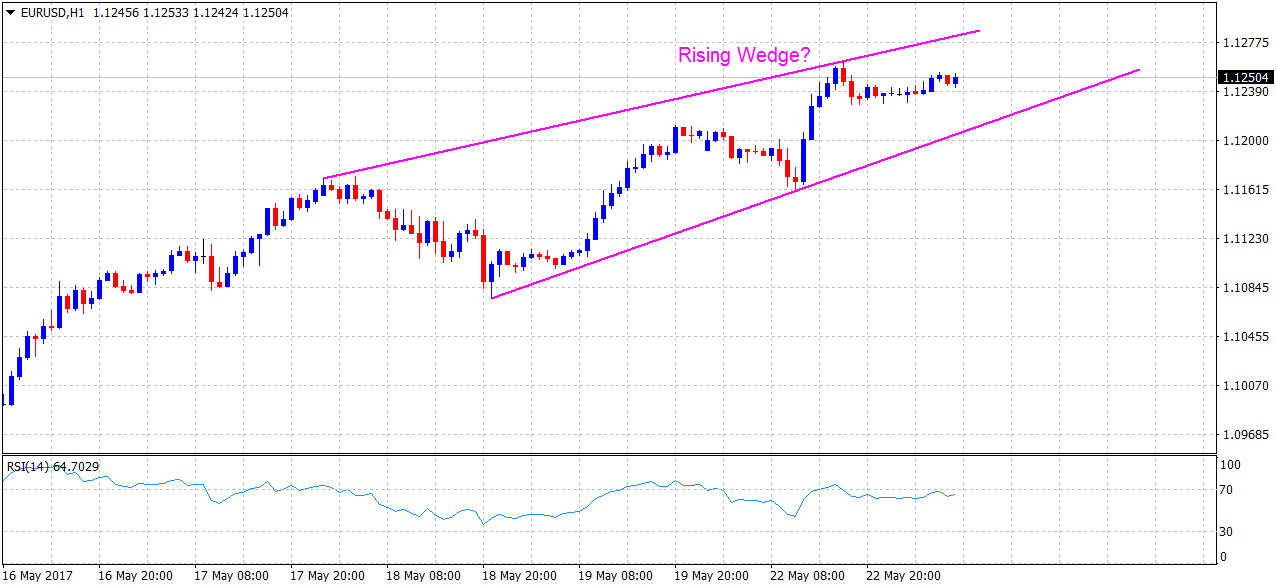Click price scale value 1.09685
The height and width of the screenshot is (588, 1276).
(x=1244, y=435)
